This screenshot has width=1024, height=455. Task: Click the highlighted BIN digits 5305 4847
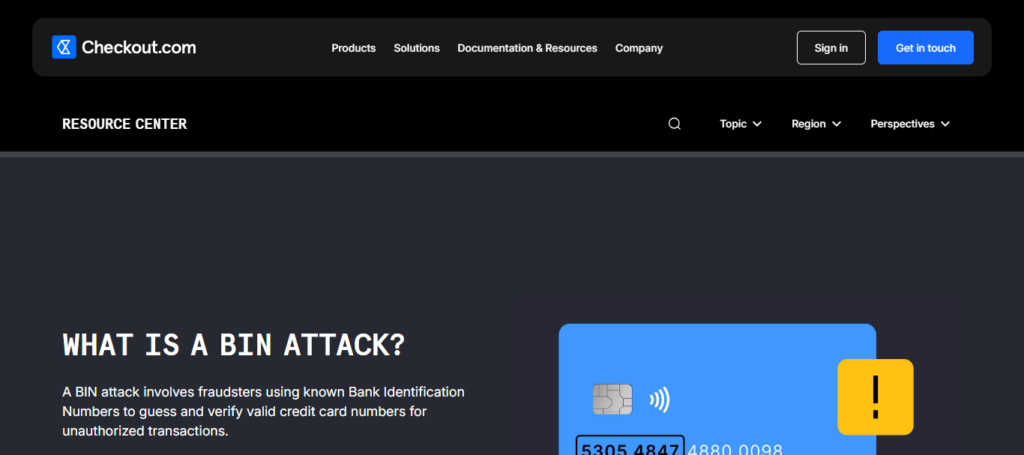pos(630,447)
